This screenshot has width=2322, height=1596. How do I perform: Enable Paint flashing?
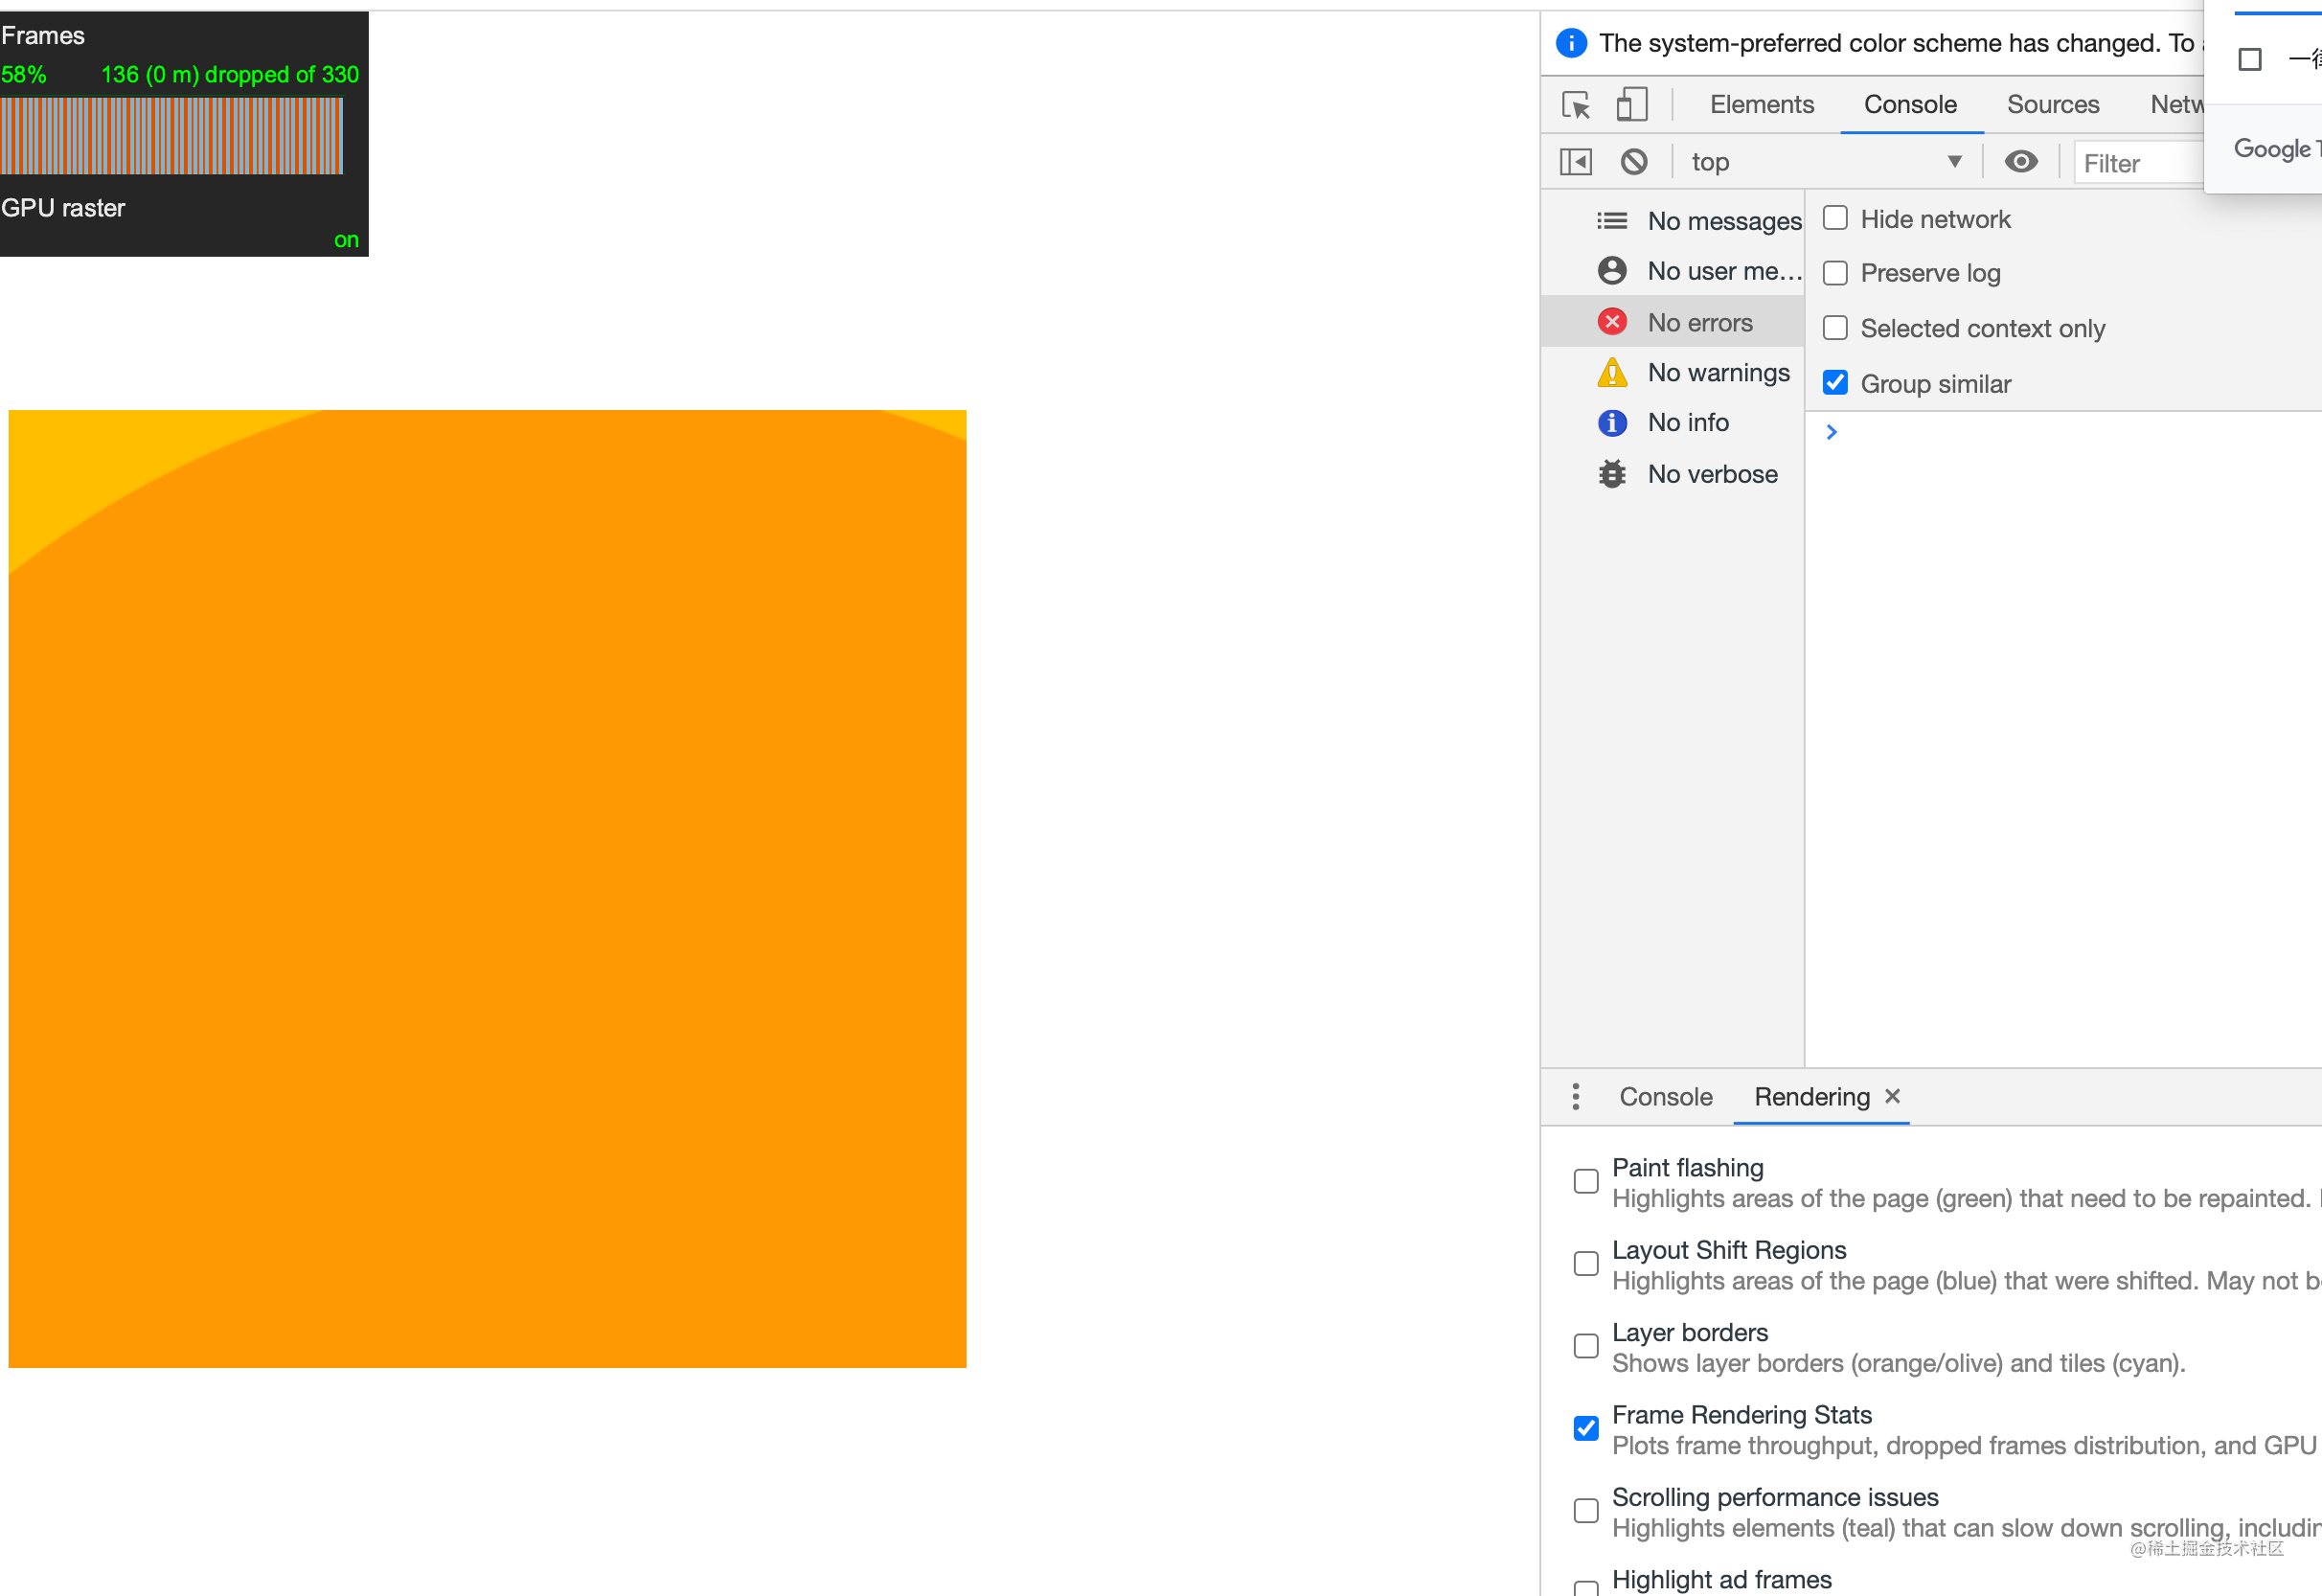point(1585,1181)
